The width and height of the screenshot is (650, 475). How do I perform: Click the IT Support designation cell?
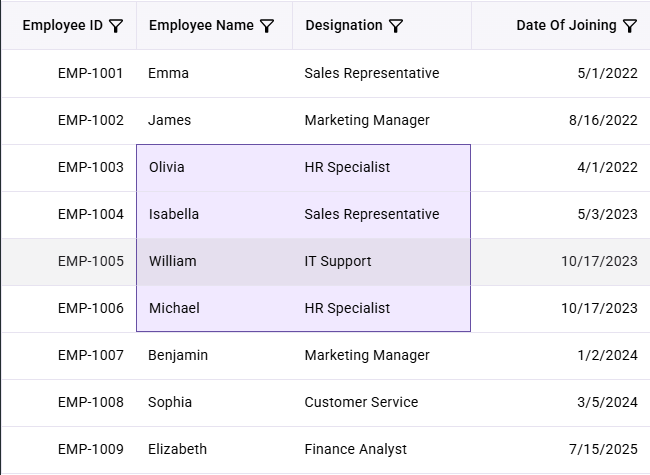point(381,262)
